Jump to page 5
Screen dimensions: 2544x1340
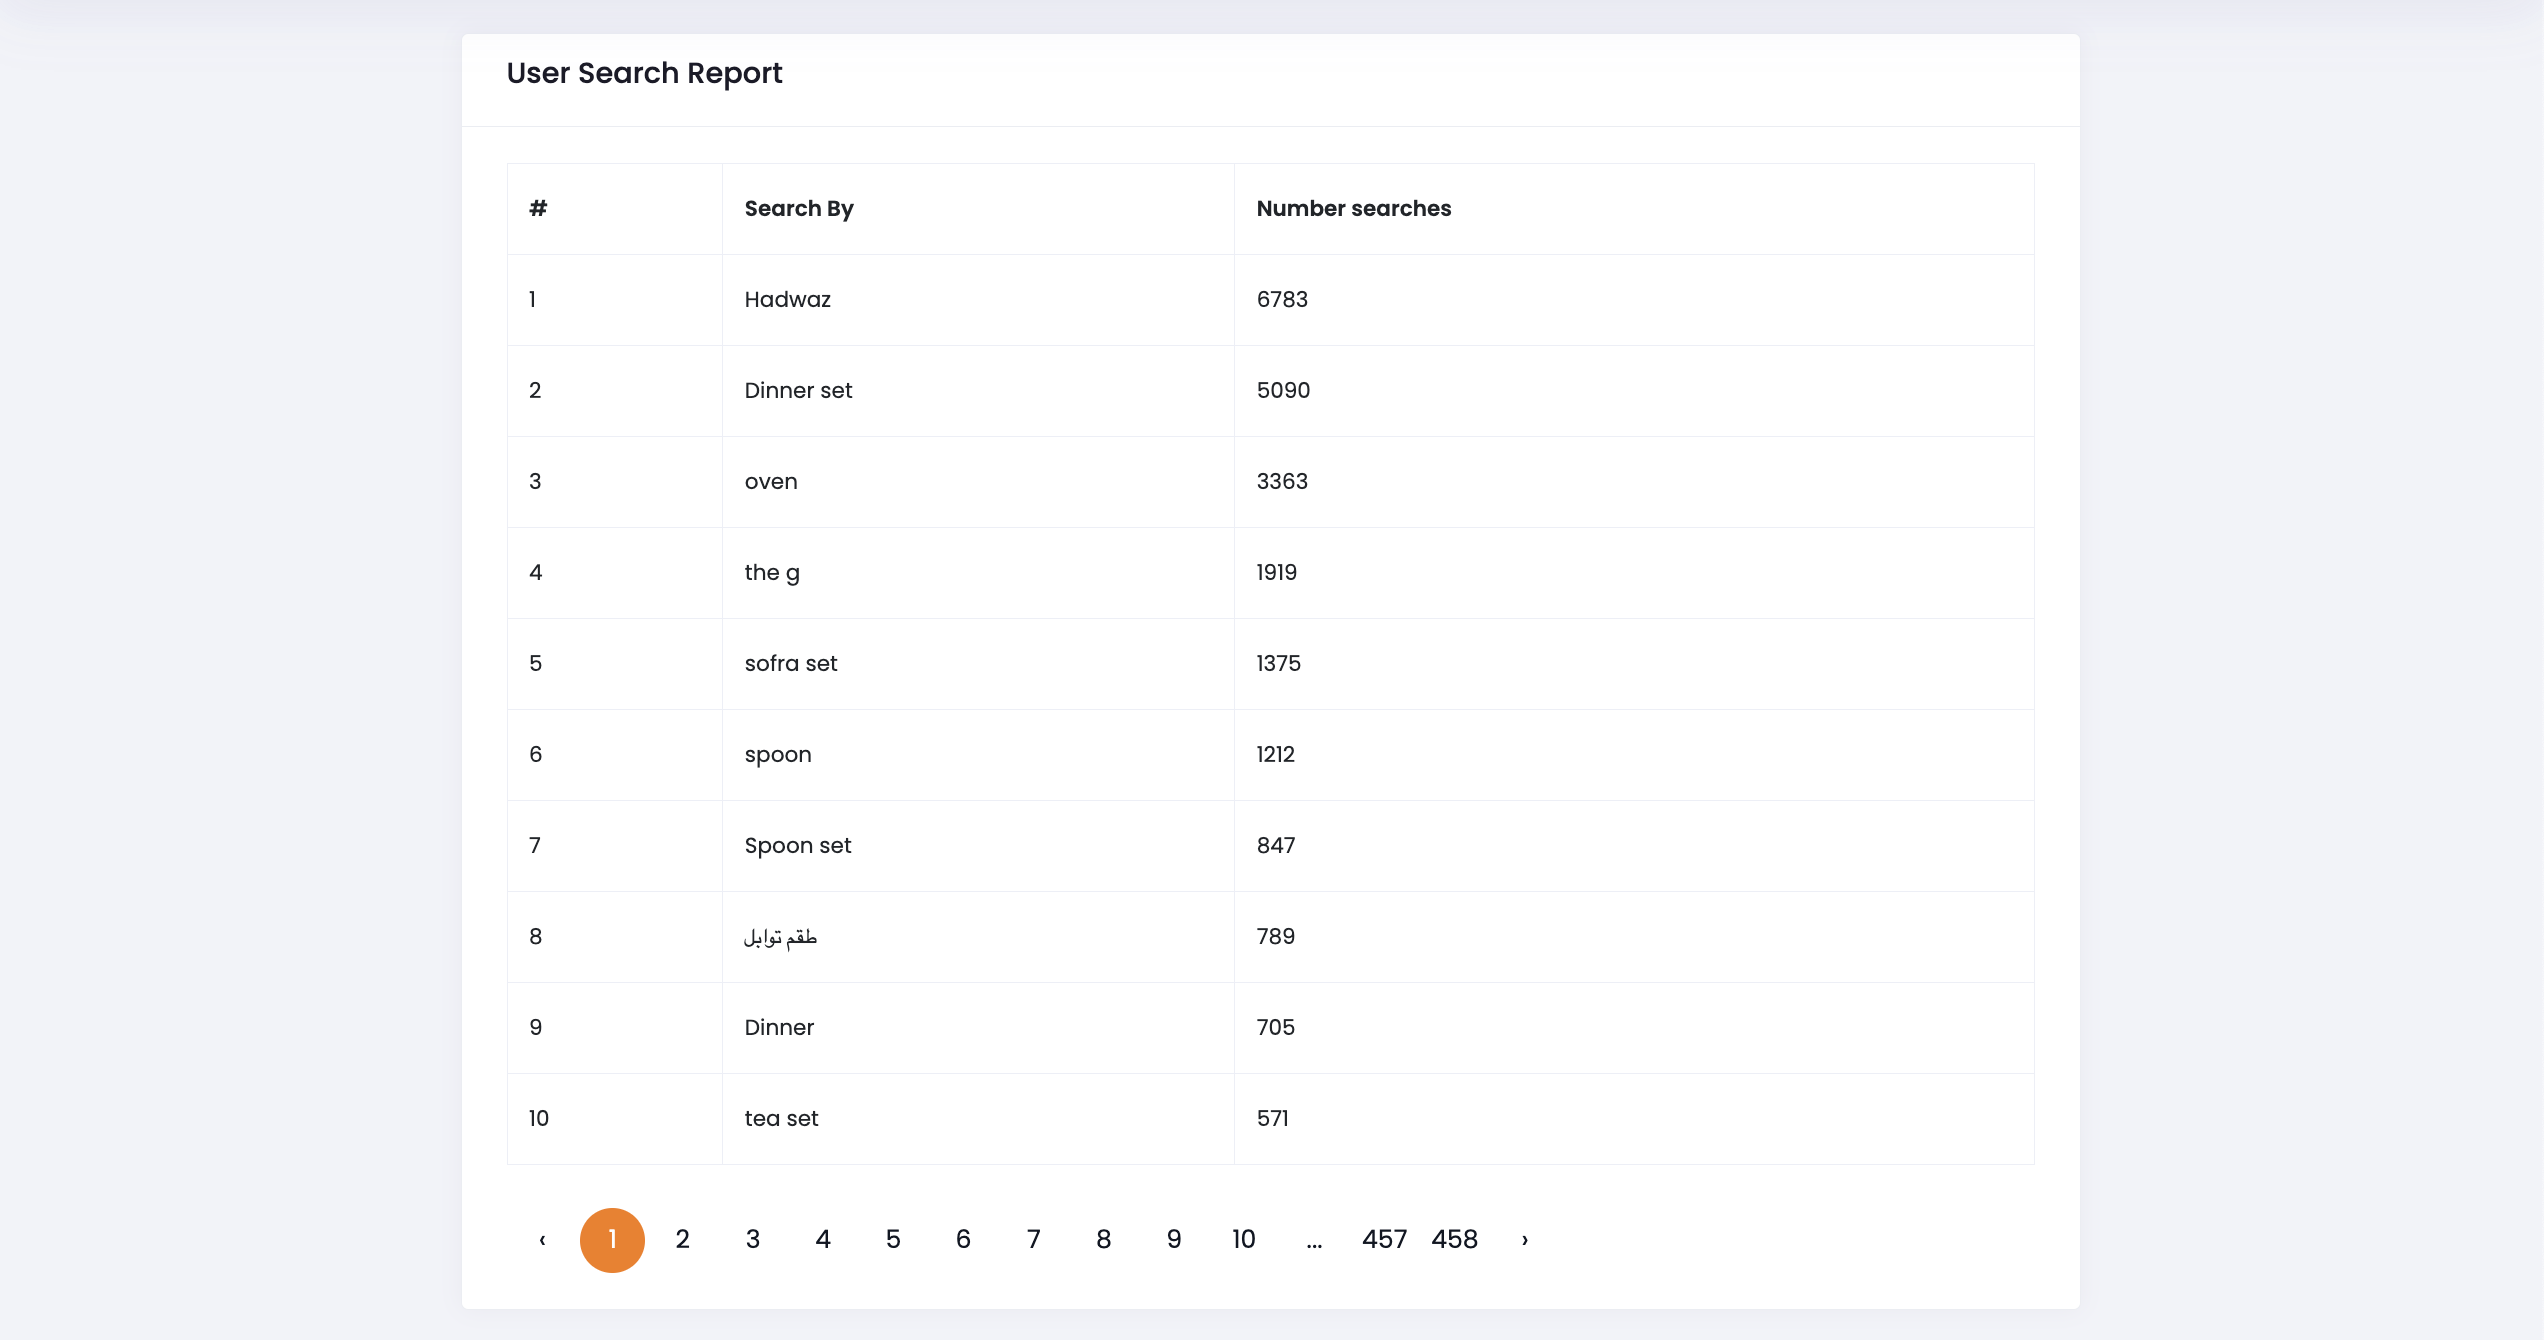[893, 1240]
